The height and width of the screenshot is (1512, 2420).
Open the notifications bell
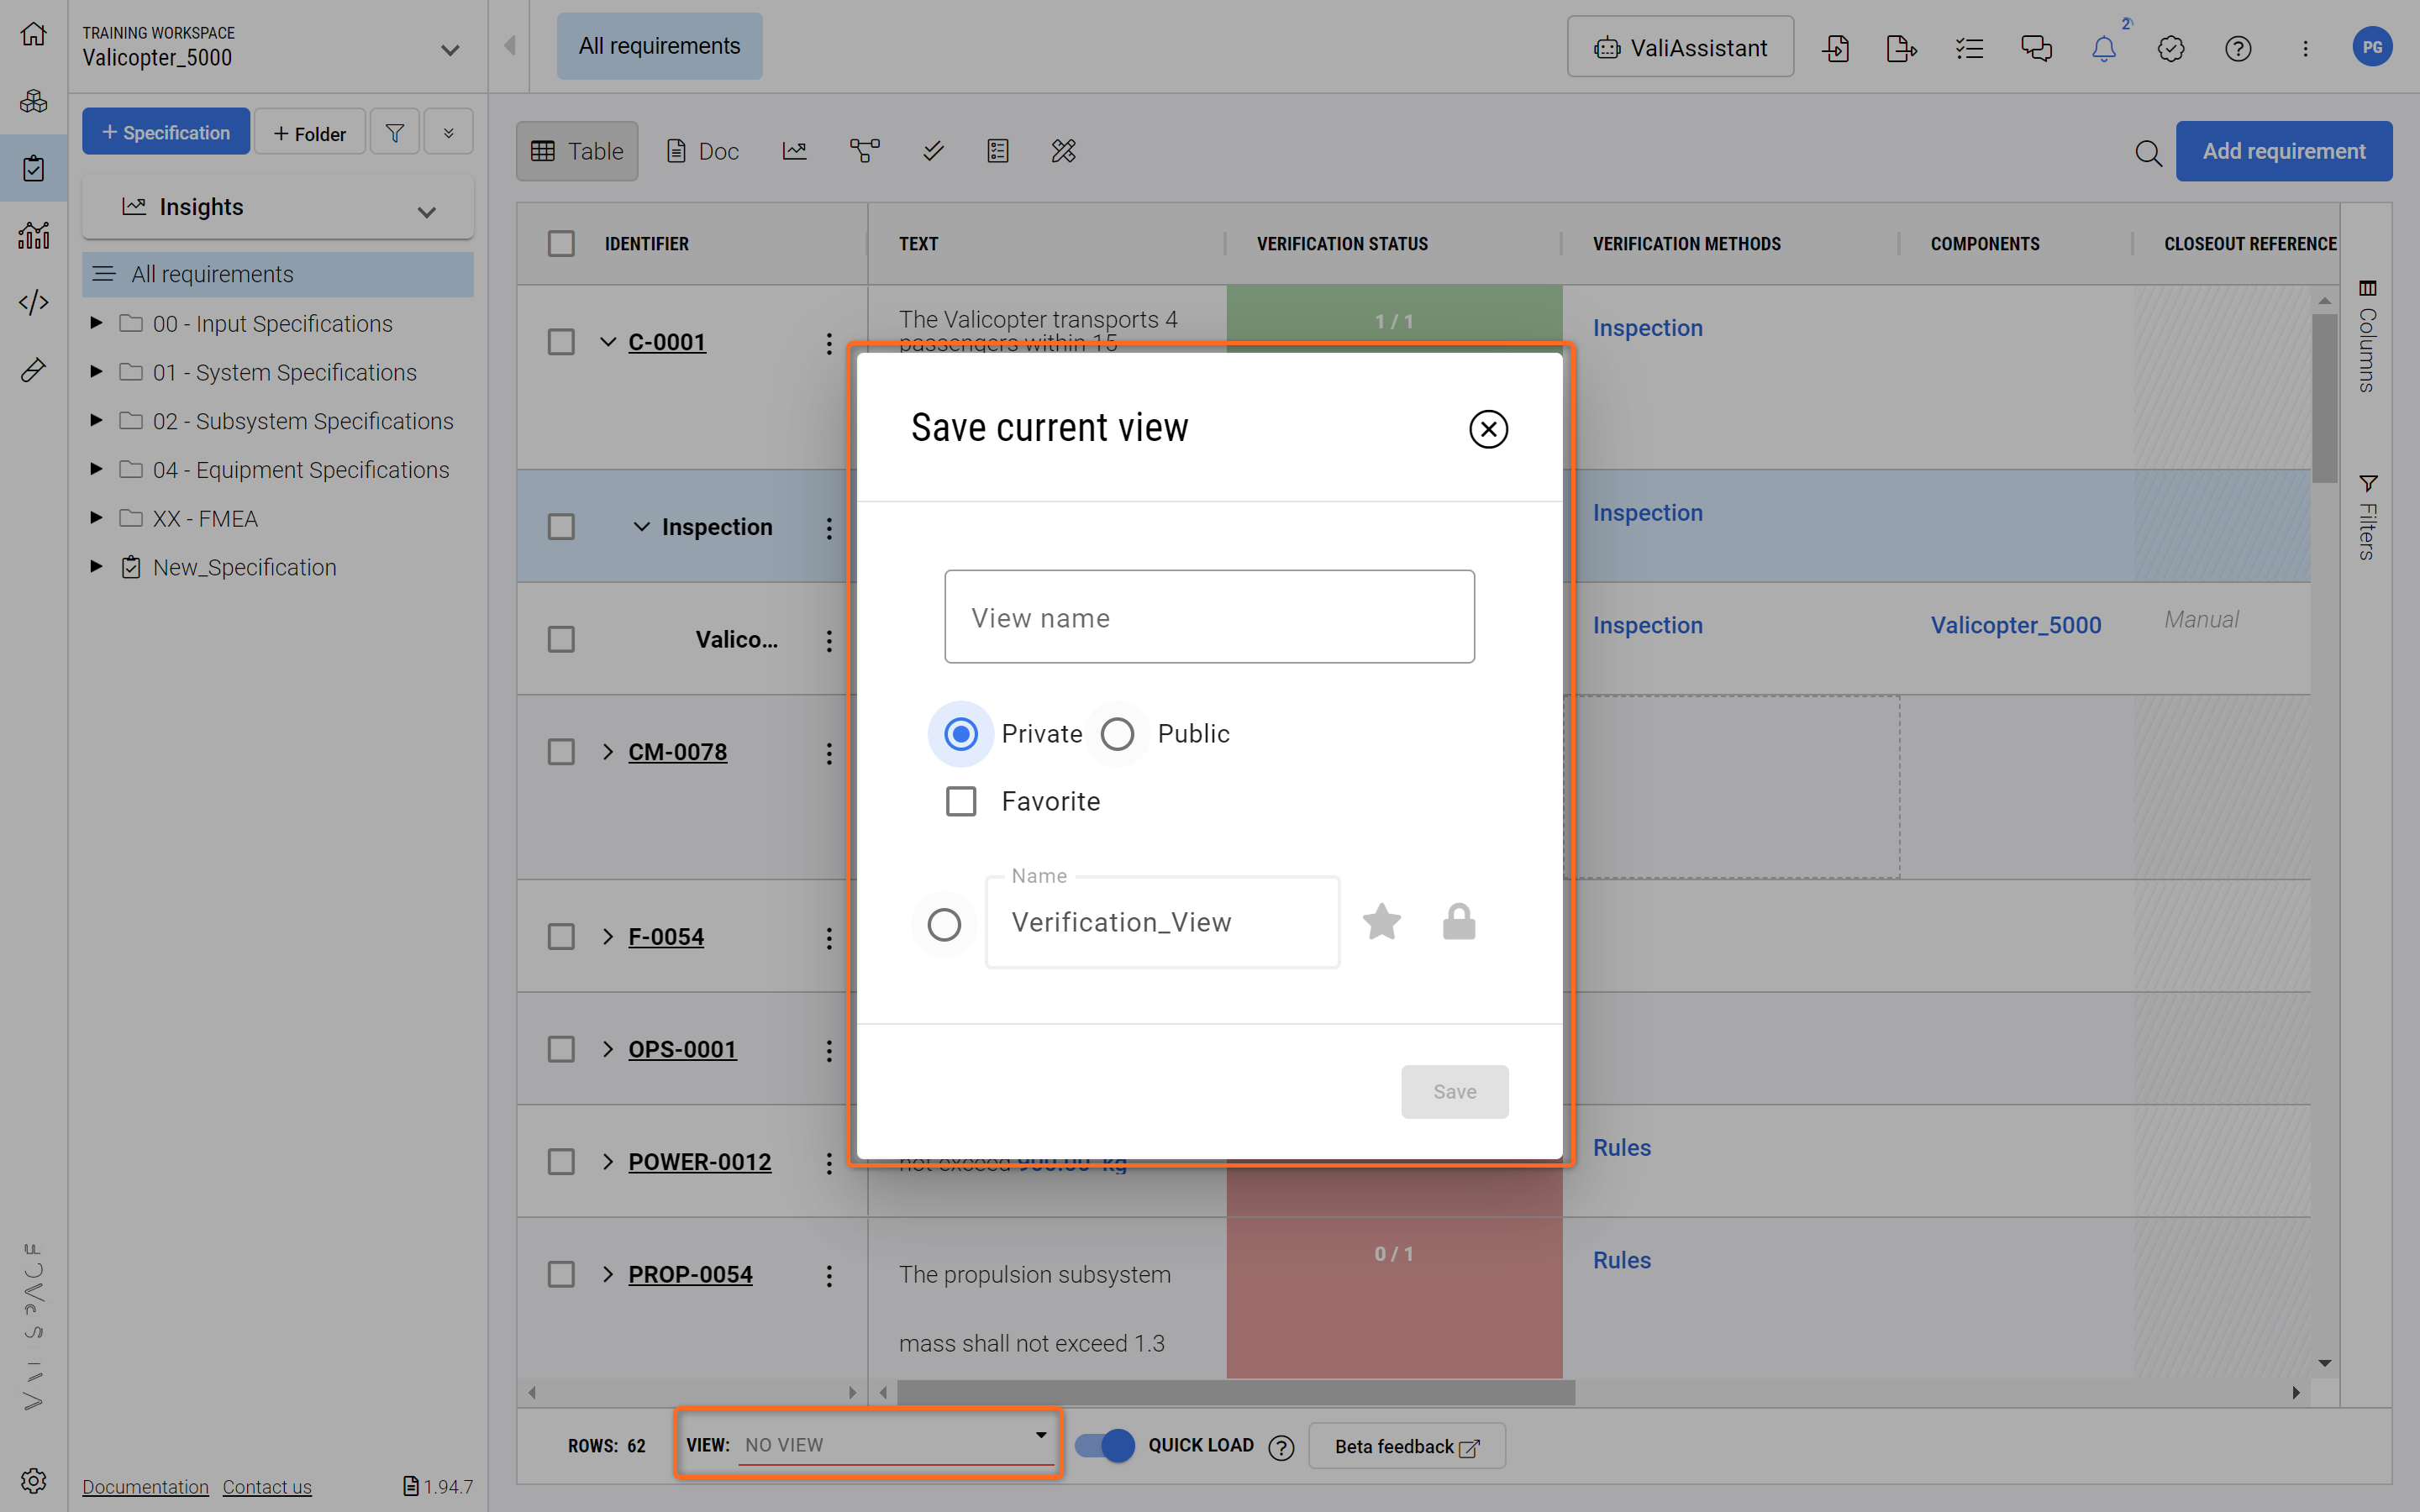tap(2104, 48)
